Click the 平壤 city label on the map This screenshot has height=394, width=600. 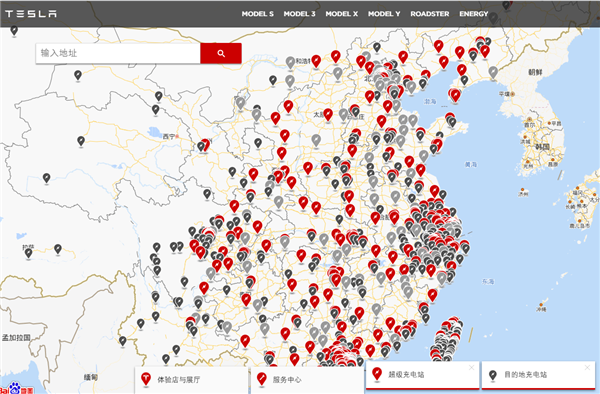pyautogui.click(x=504, y=94)
